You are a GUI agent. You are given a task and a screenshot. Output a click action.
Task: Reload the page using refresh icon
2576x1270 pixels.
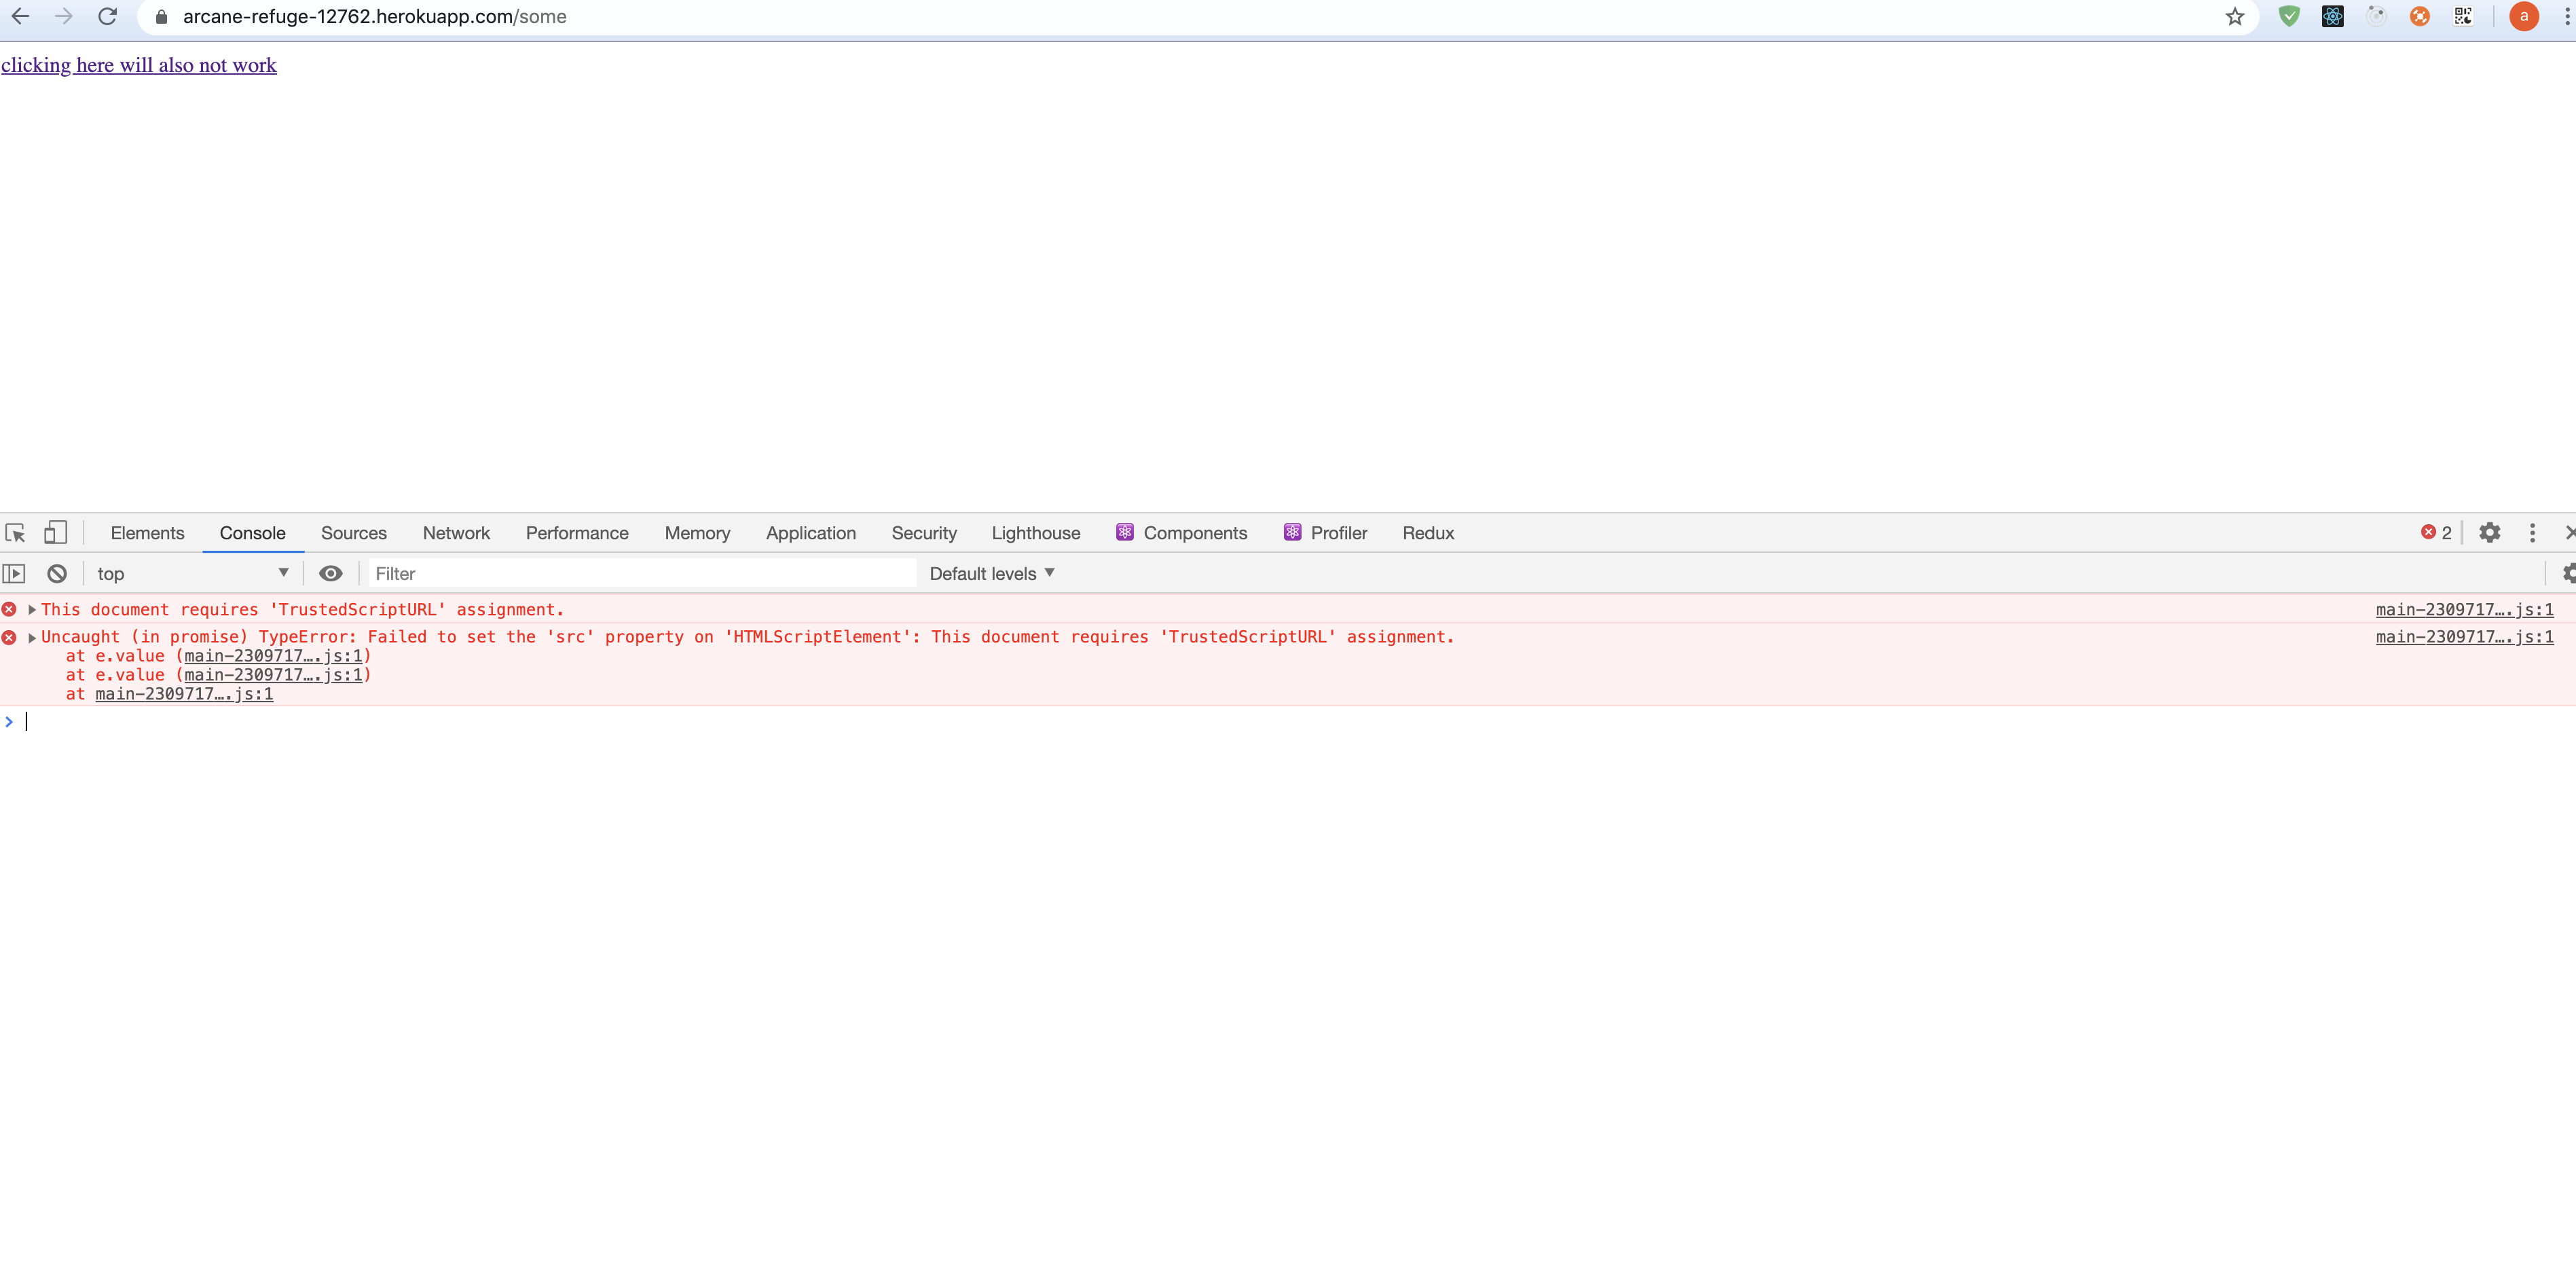(108, 17)
